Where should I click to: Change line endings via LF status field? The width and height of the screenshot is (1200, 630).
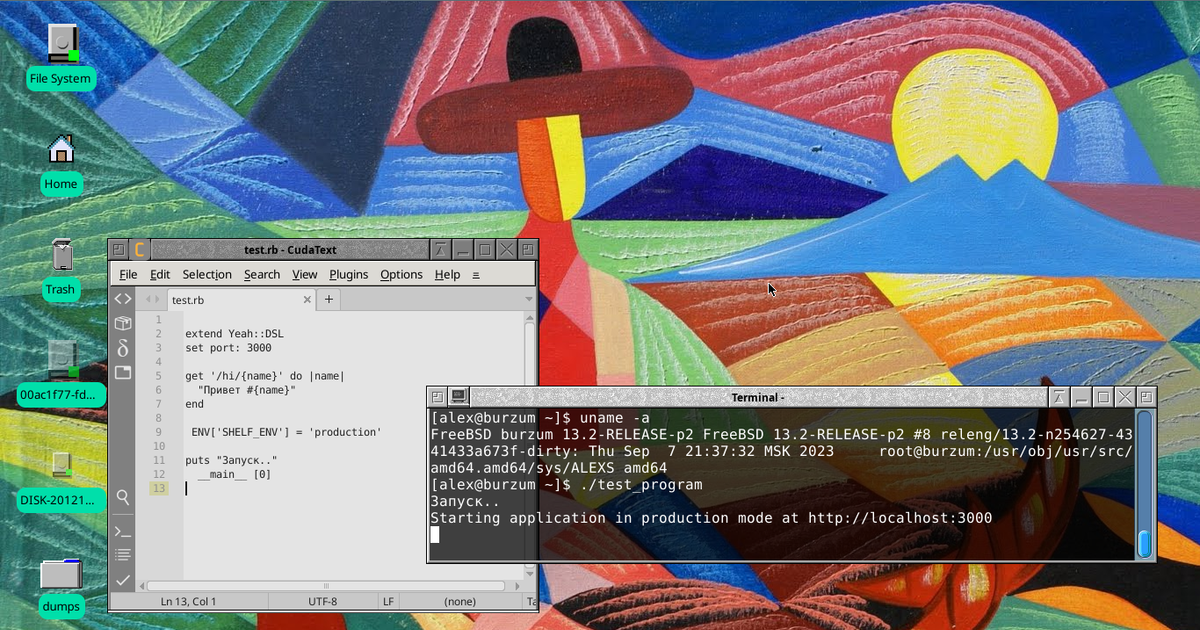(388, 601)
